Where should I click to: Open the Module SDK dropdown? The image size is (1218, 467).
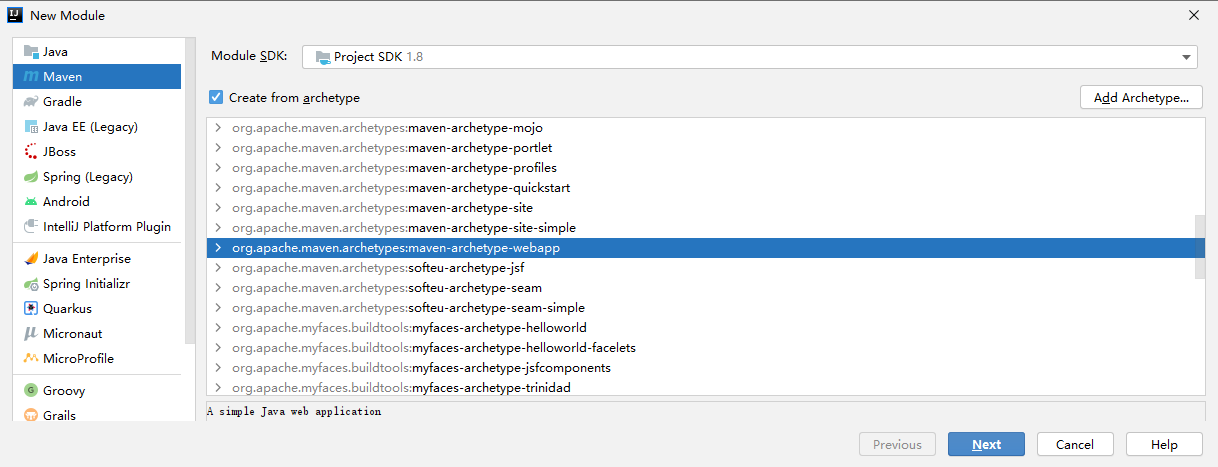[x=749, y=57]
